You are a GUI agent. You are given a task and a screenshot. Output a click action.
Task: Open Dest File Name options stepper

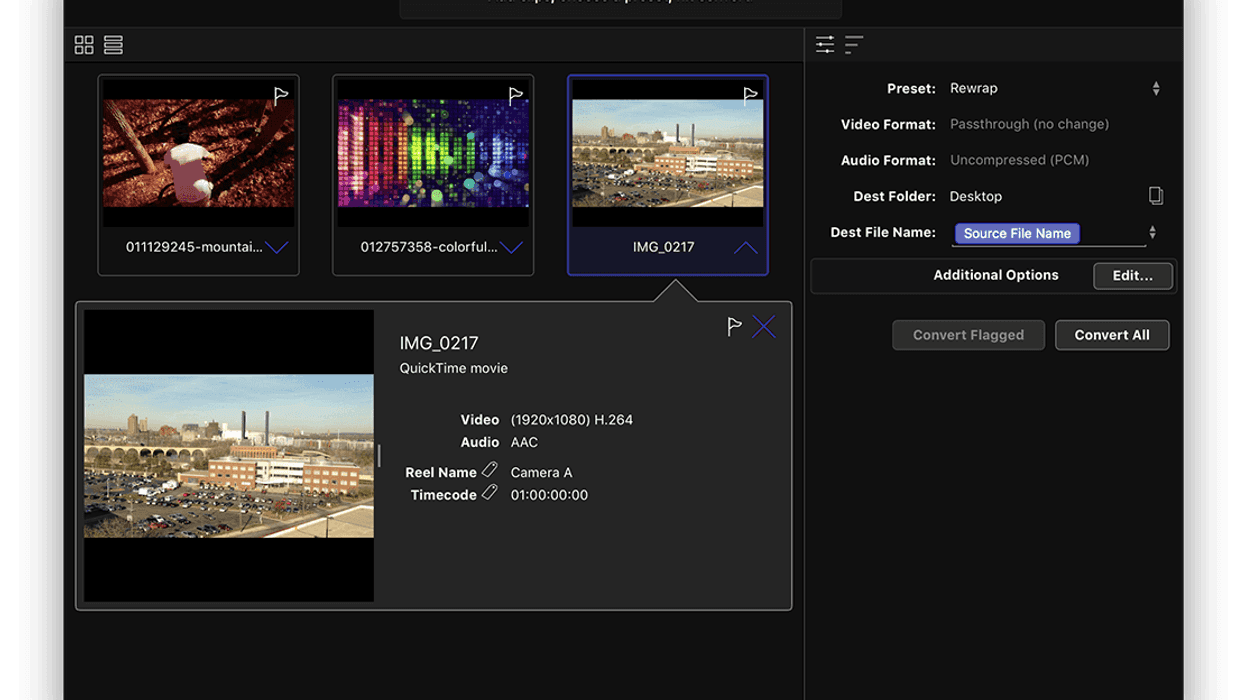(1153, 232)
